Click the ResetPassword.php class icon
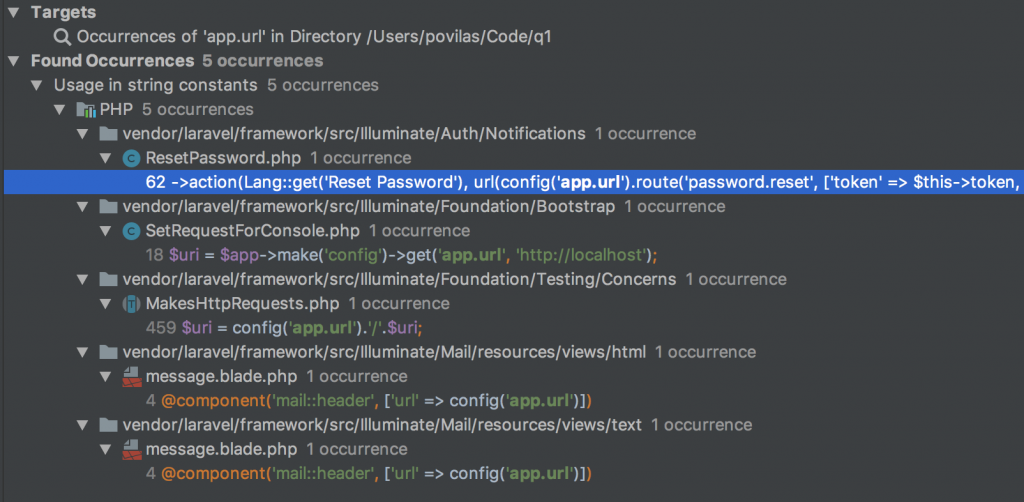Screen dimensions: 1024x502 tap(131, 159)
